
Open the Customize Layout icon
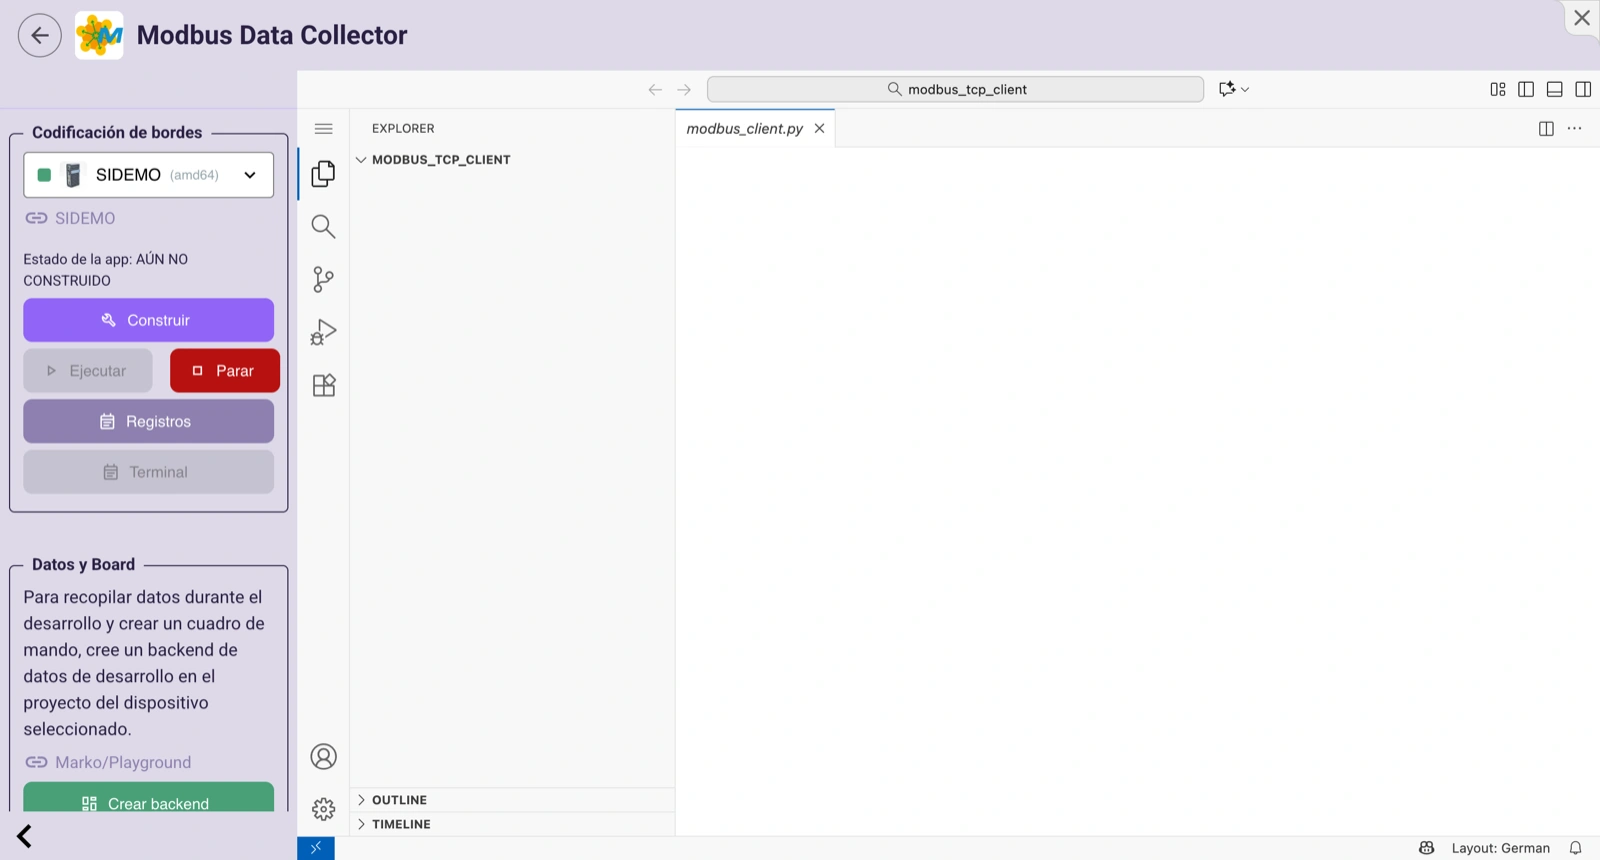tap(1498, 89)
